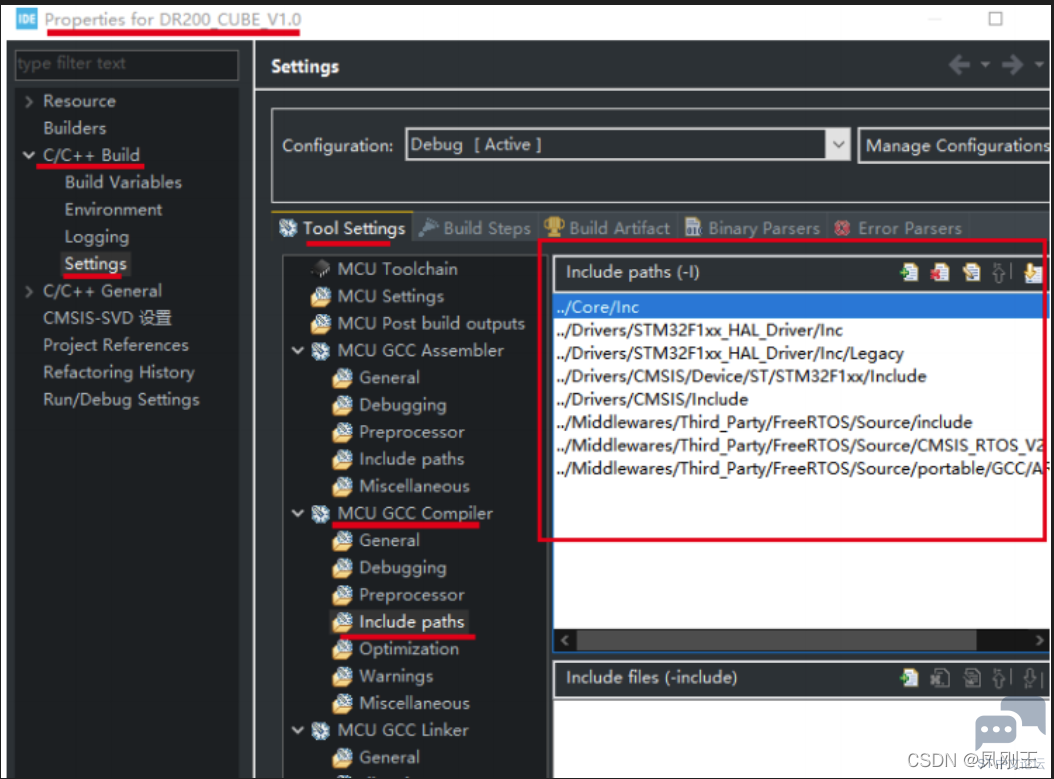Switch to the Build Steps tab
Image resolution: width=1054 pixels, height=779 pixels.
click(475, 229)
